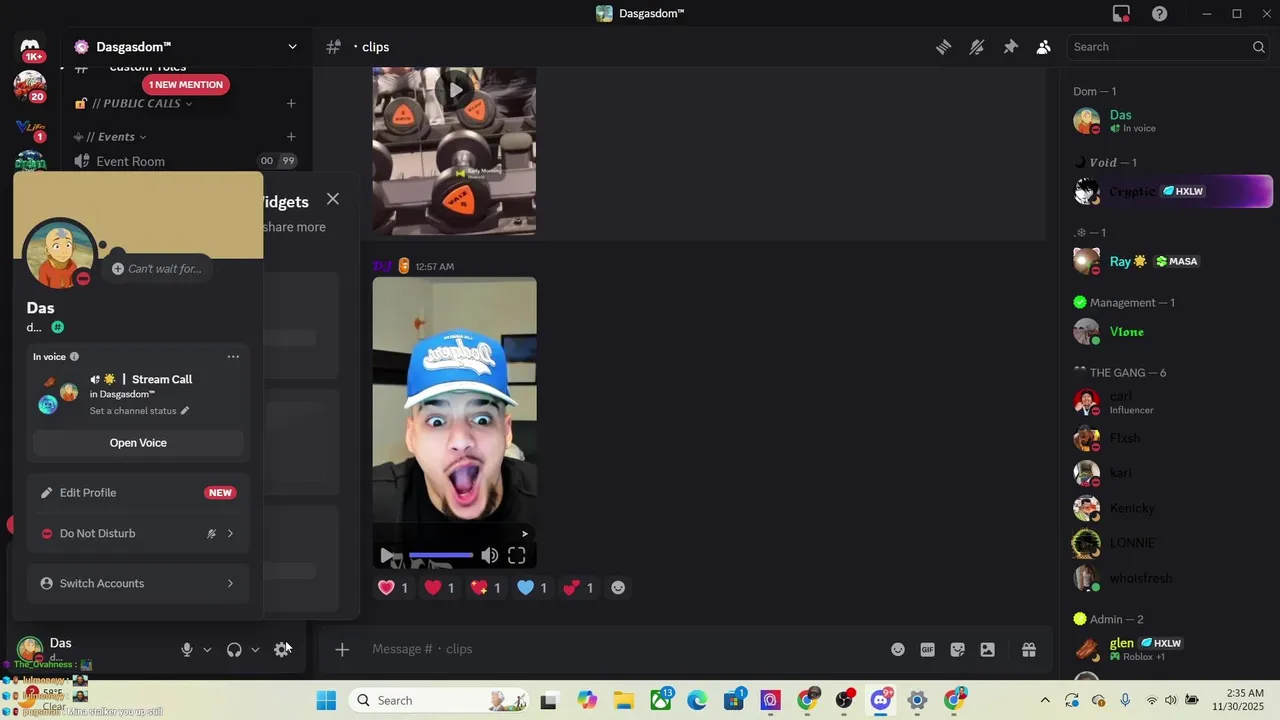Play the Dodgers cap video
The height and width of the screenshot is (720, 1280).
point(387,556)
